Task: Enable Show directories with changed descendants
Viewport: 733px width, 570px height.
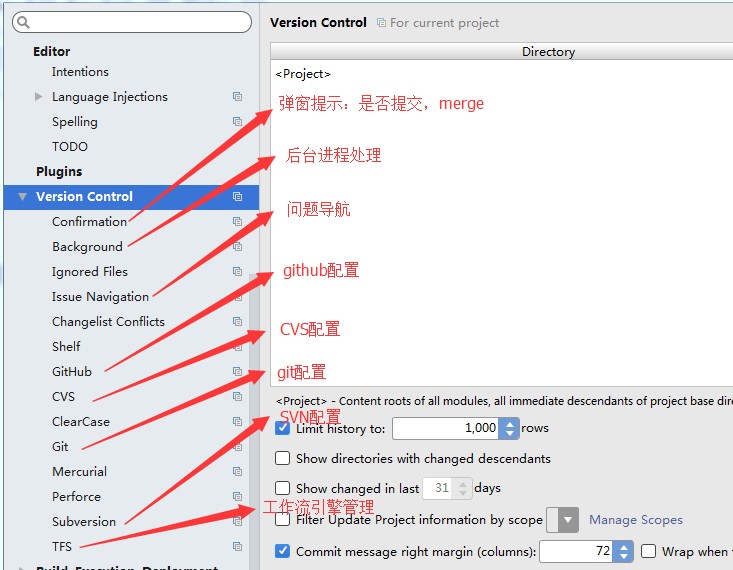Action: click(x=282, y=458)
